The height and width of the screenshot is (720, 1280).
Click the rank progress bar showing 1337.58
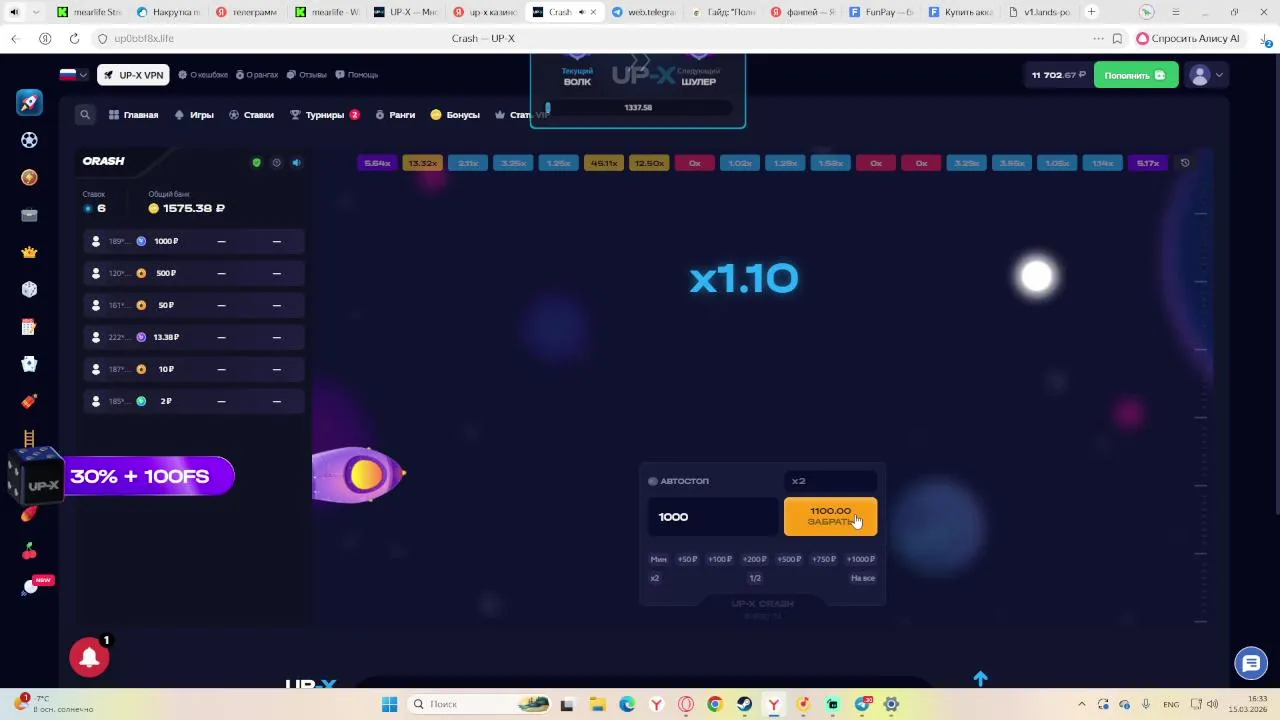pyautogui.click(x=638, y=107)
